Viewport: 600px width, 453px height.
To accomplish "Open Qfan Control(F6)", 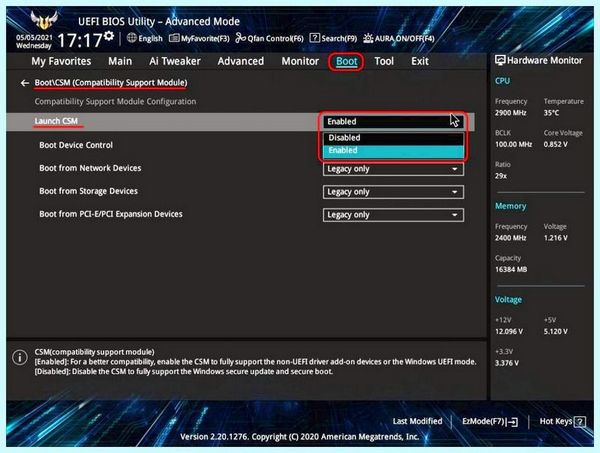I will coord(269,38).
